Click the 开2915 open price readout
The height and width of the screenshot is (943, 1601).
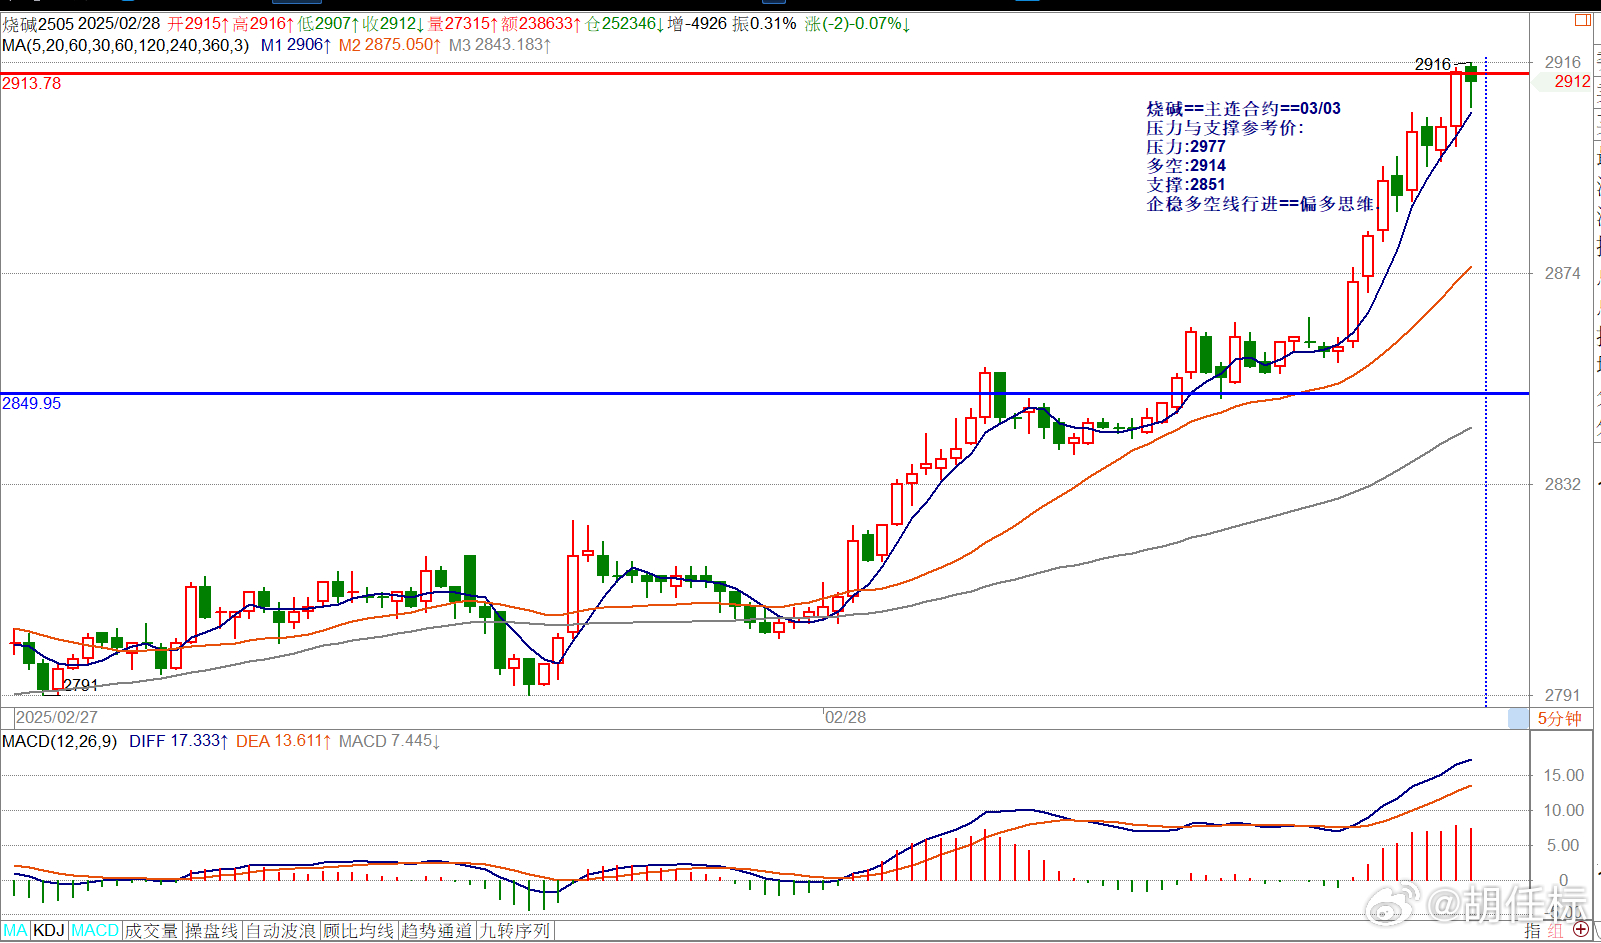tap(198, 23)
